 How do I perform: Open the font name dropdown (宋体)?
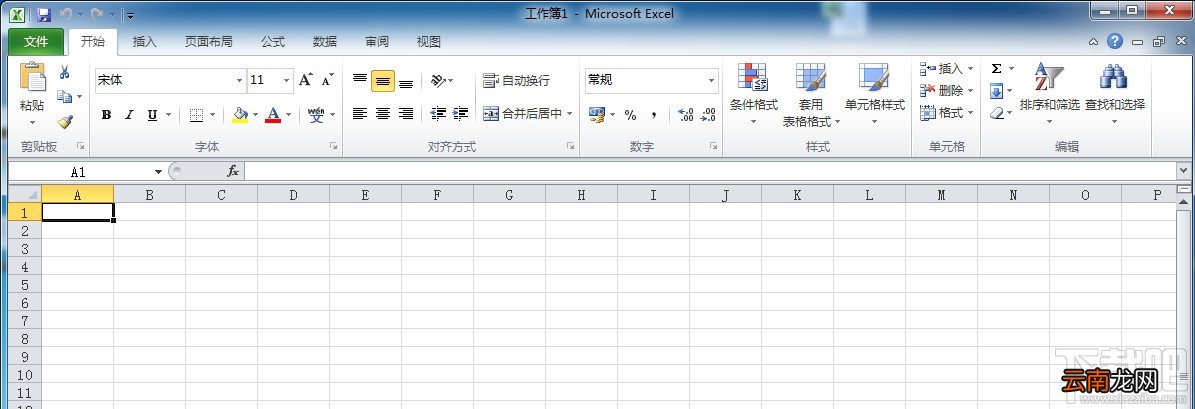239,80
